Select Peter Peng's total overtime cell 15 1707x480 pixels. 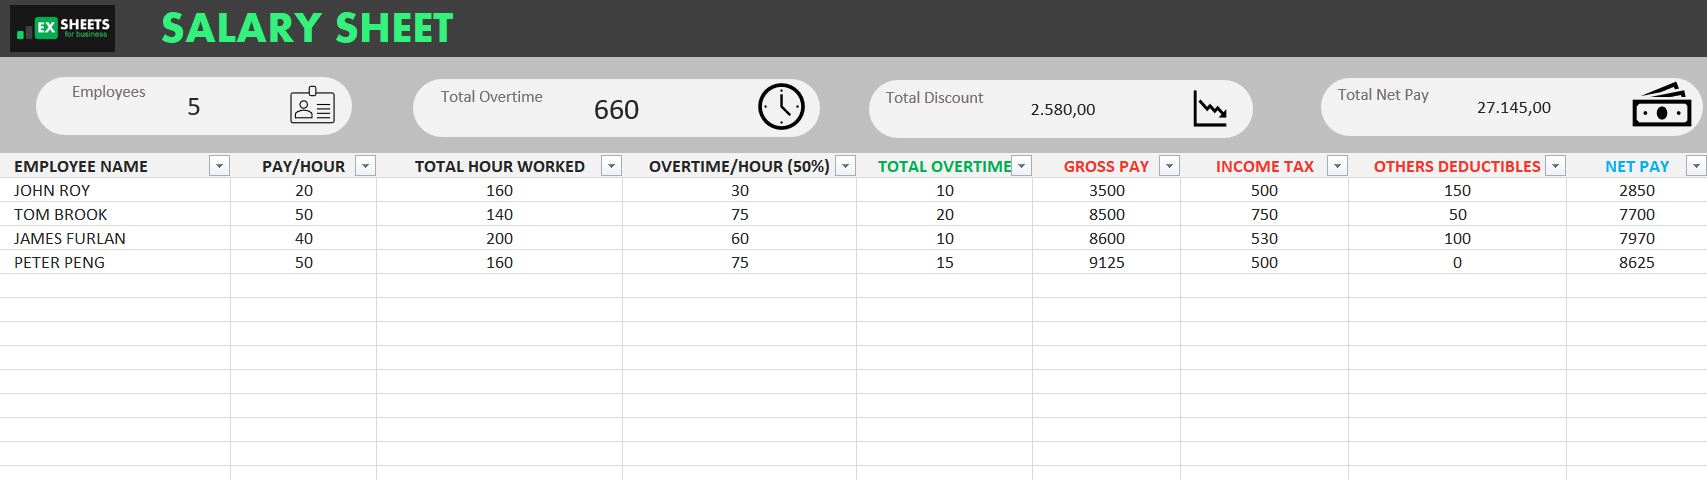[945, 262]
